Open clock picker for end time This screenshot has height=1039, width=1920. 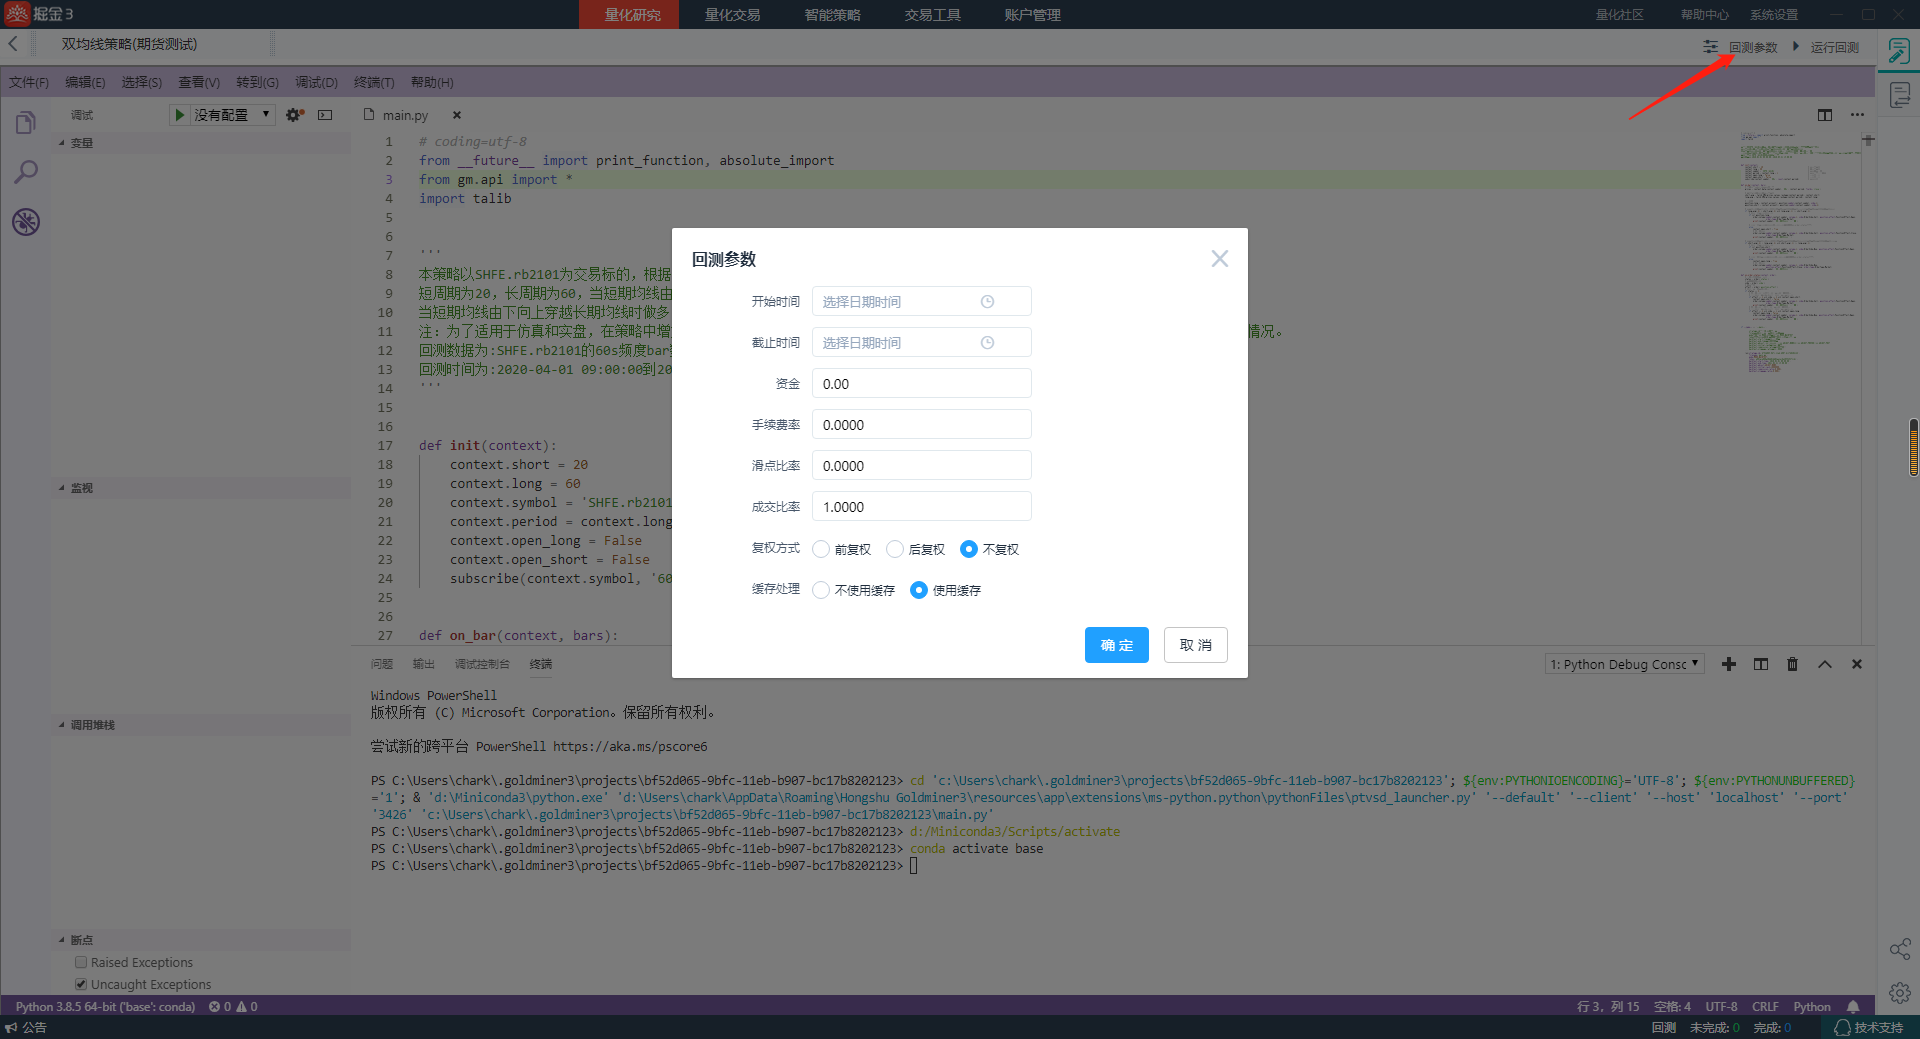[x=987, y=342]
